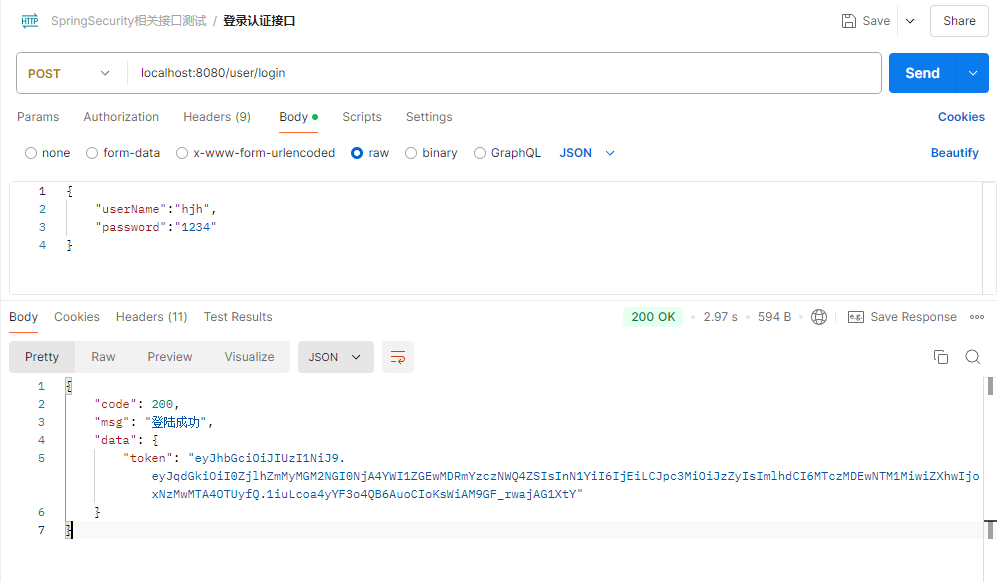Open the Save options dropdown arrow
The height and width of the screenshot is (582, 998).
pyautogui.click(x=910, y=21)
